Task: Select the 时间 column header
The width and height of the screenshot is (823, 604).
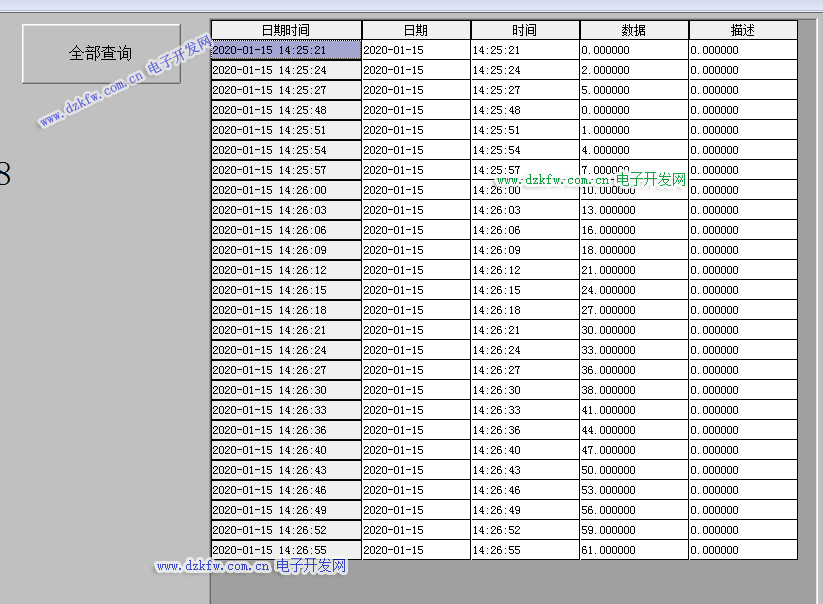Action: point(525,30)
